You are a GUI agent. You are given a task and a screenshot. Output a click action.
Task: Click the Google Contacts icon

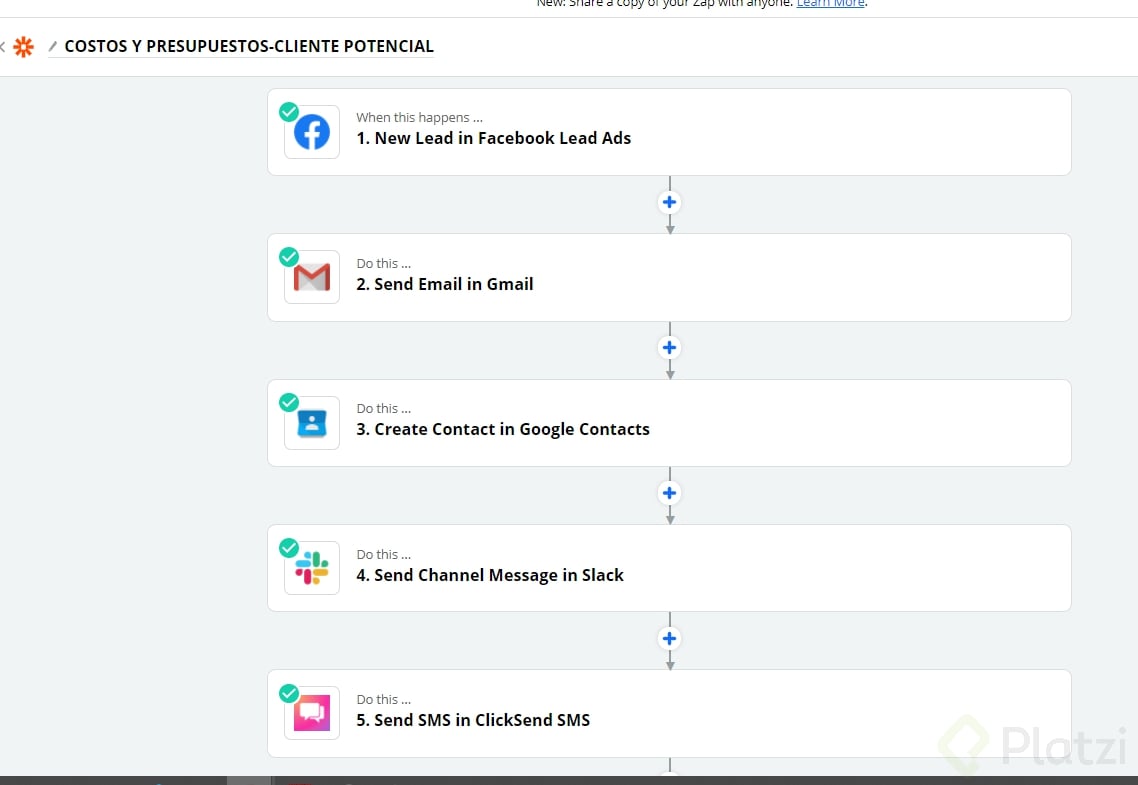pos(312,423)
